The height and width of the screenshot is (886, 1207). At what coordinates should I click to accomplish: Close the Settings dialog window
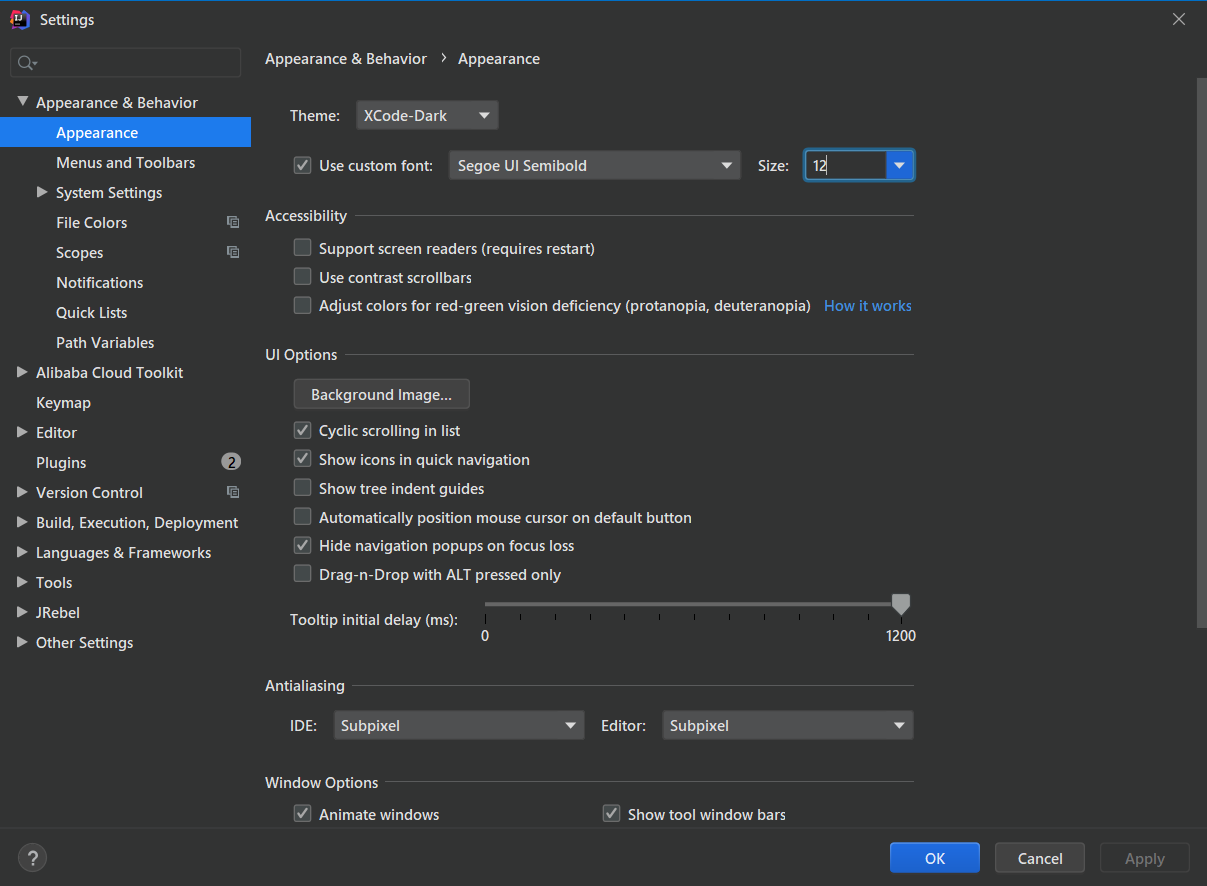point(1179,19)
